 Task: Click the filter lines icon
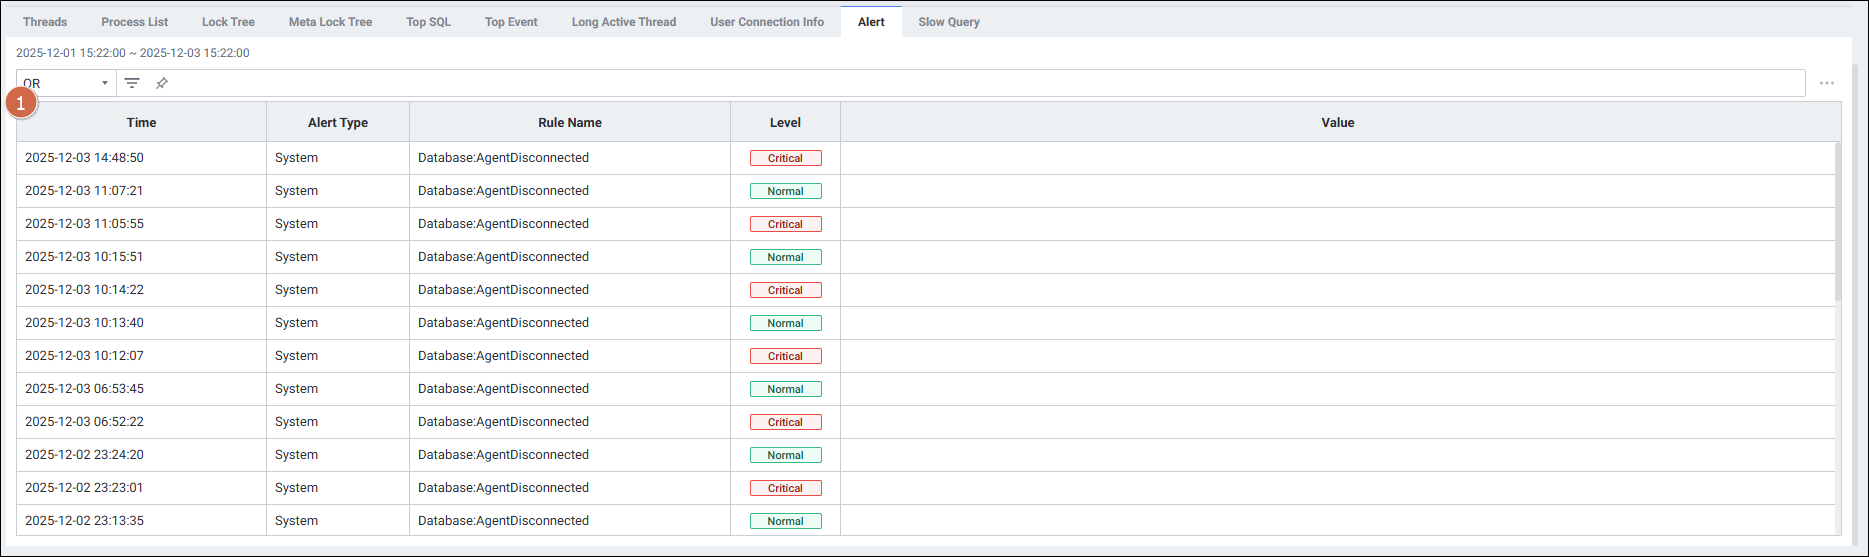pos(132,83)
